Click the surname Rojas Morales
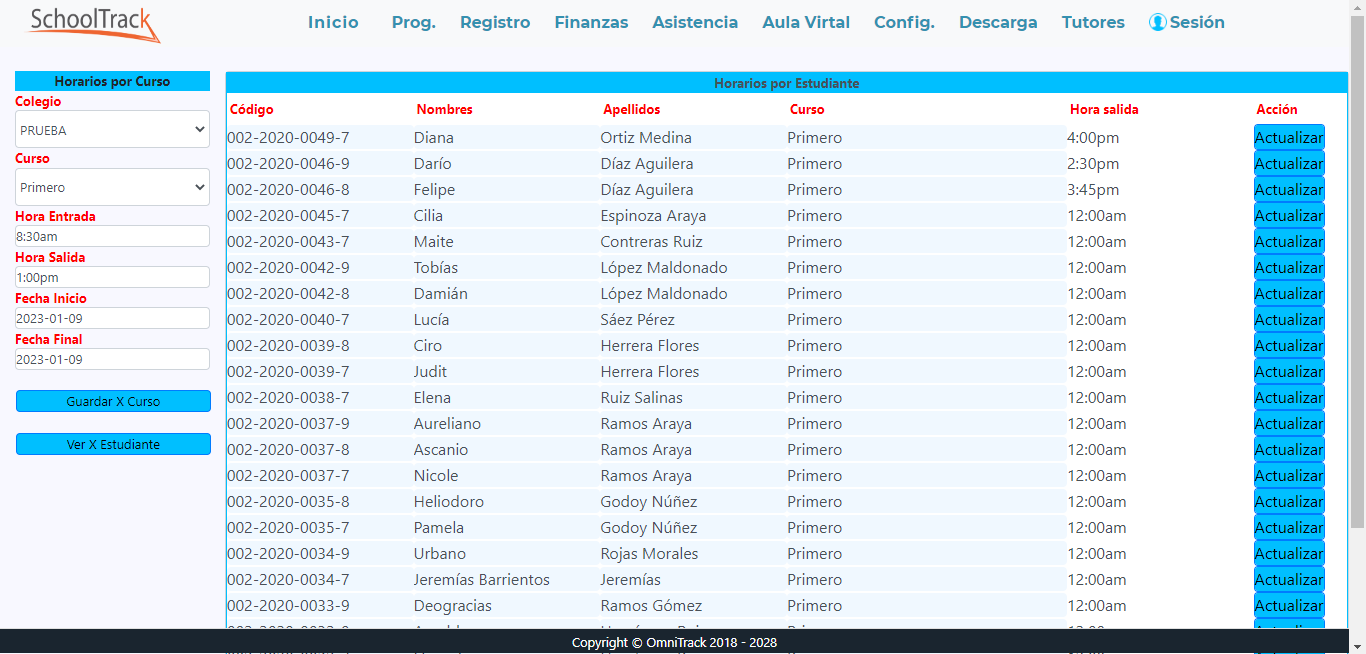 pos(649,554)
